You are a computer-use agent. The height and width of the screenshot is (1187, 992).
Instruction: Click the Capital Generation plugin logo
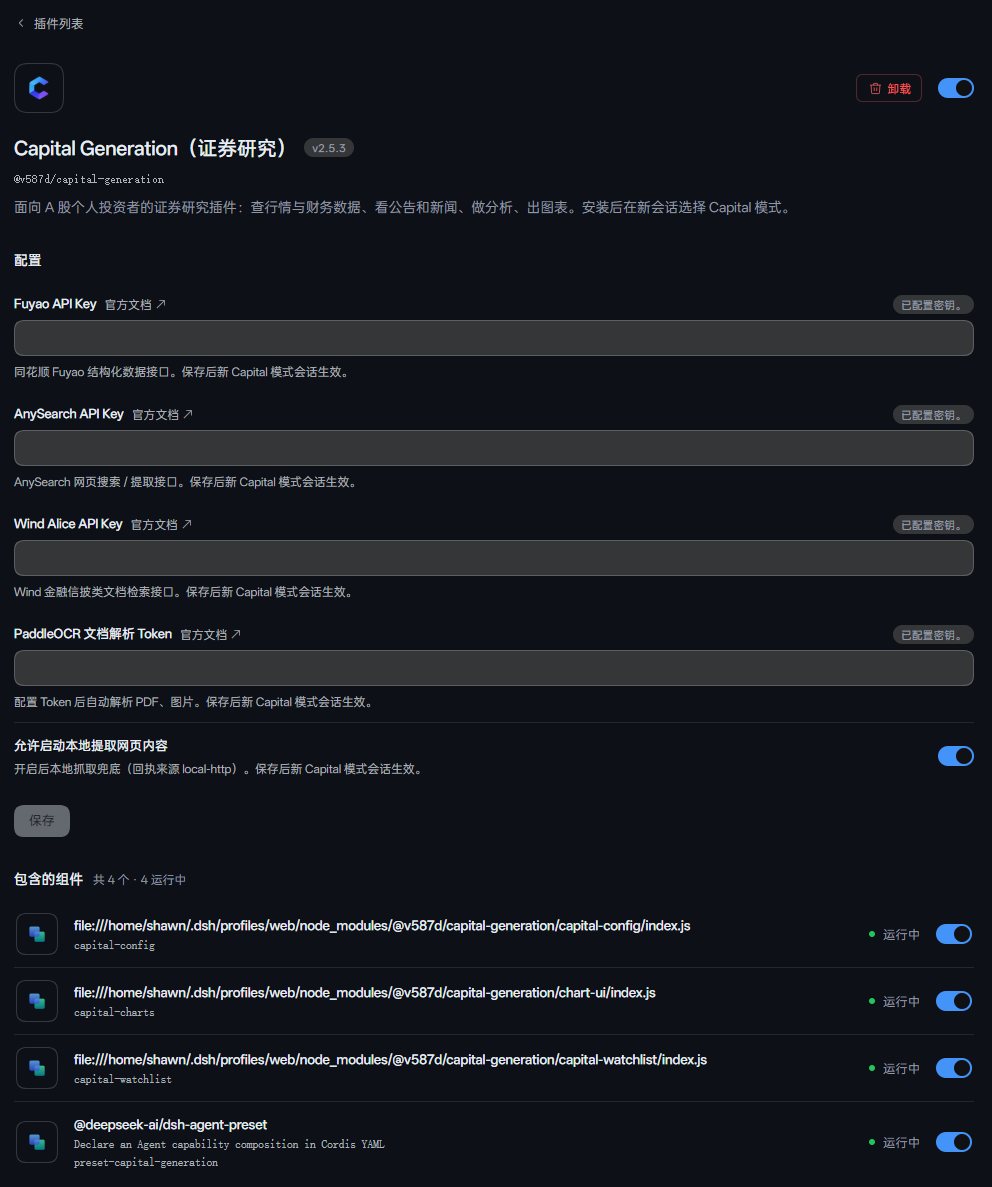click(x=39, y=88)
